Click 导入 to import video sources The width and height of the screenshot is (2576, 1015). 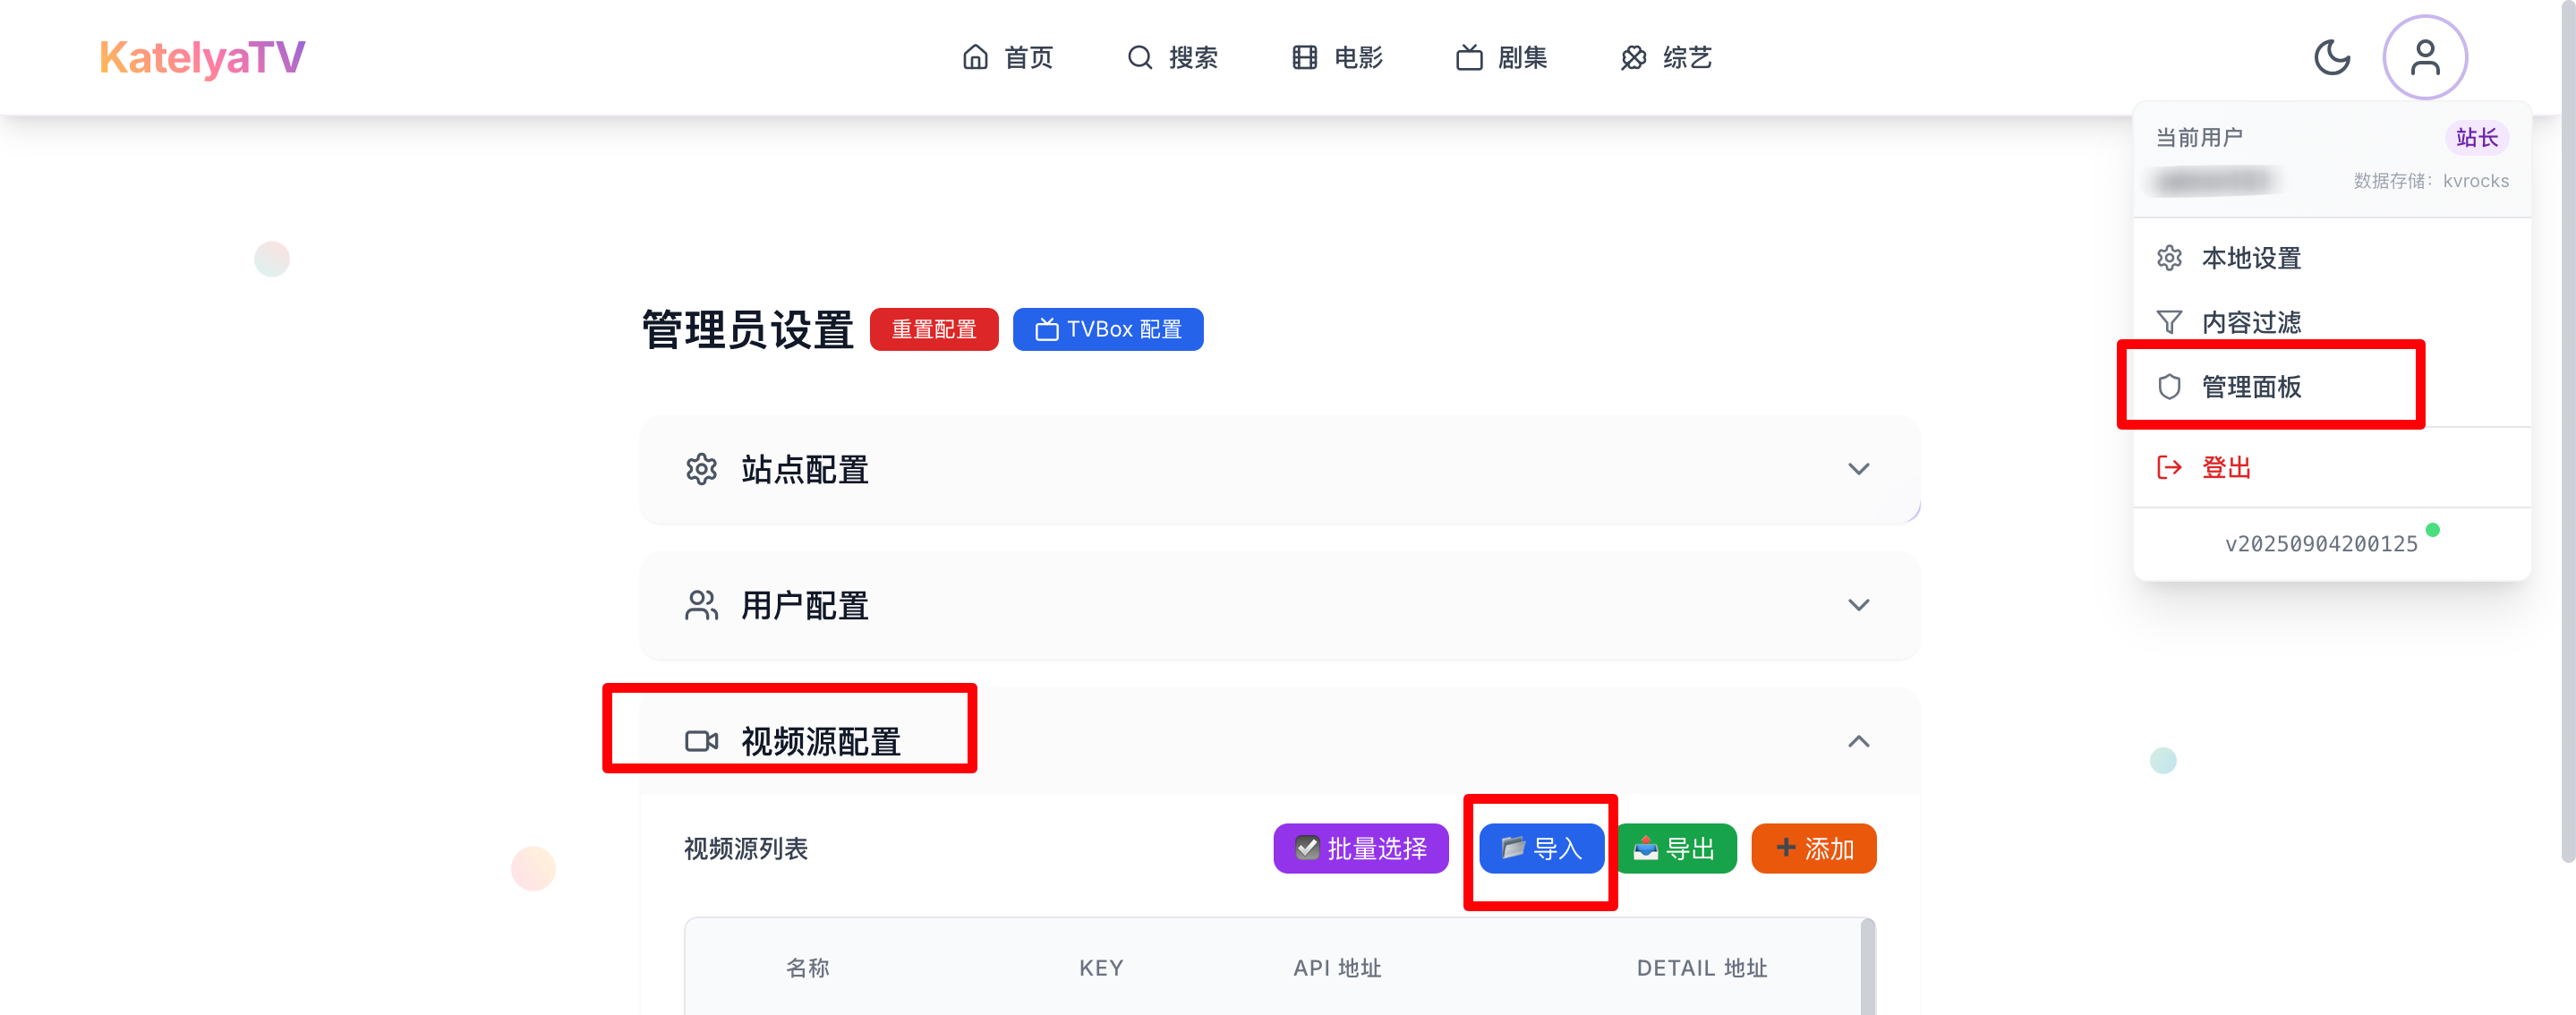point(1541,848)
